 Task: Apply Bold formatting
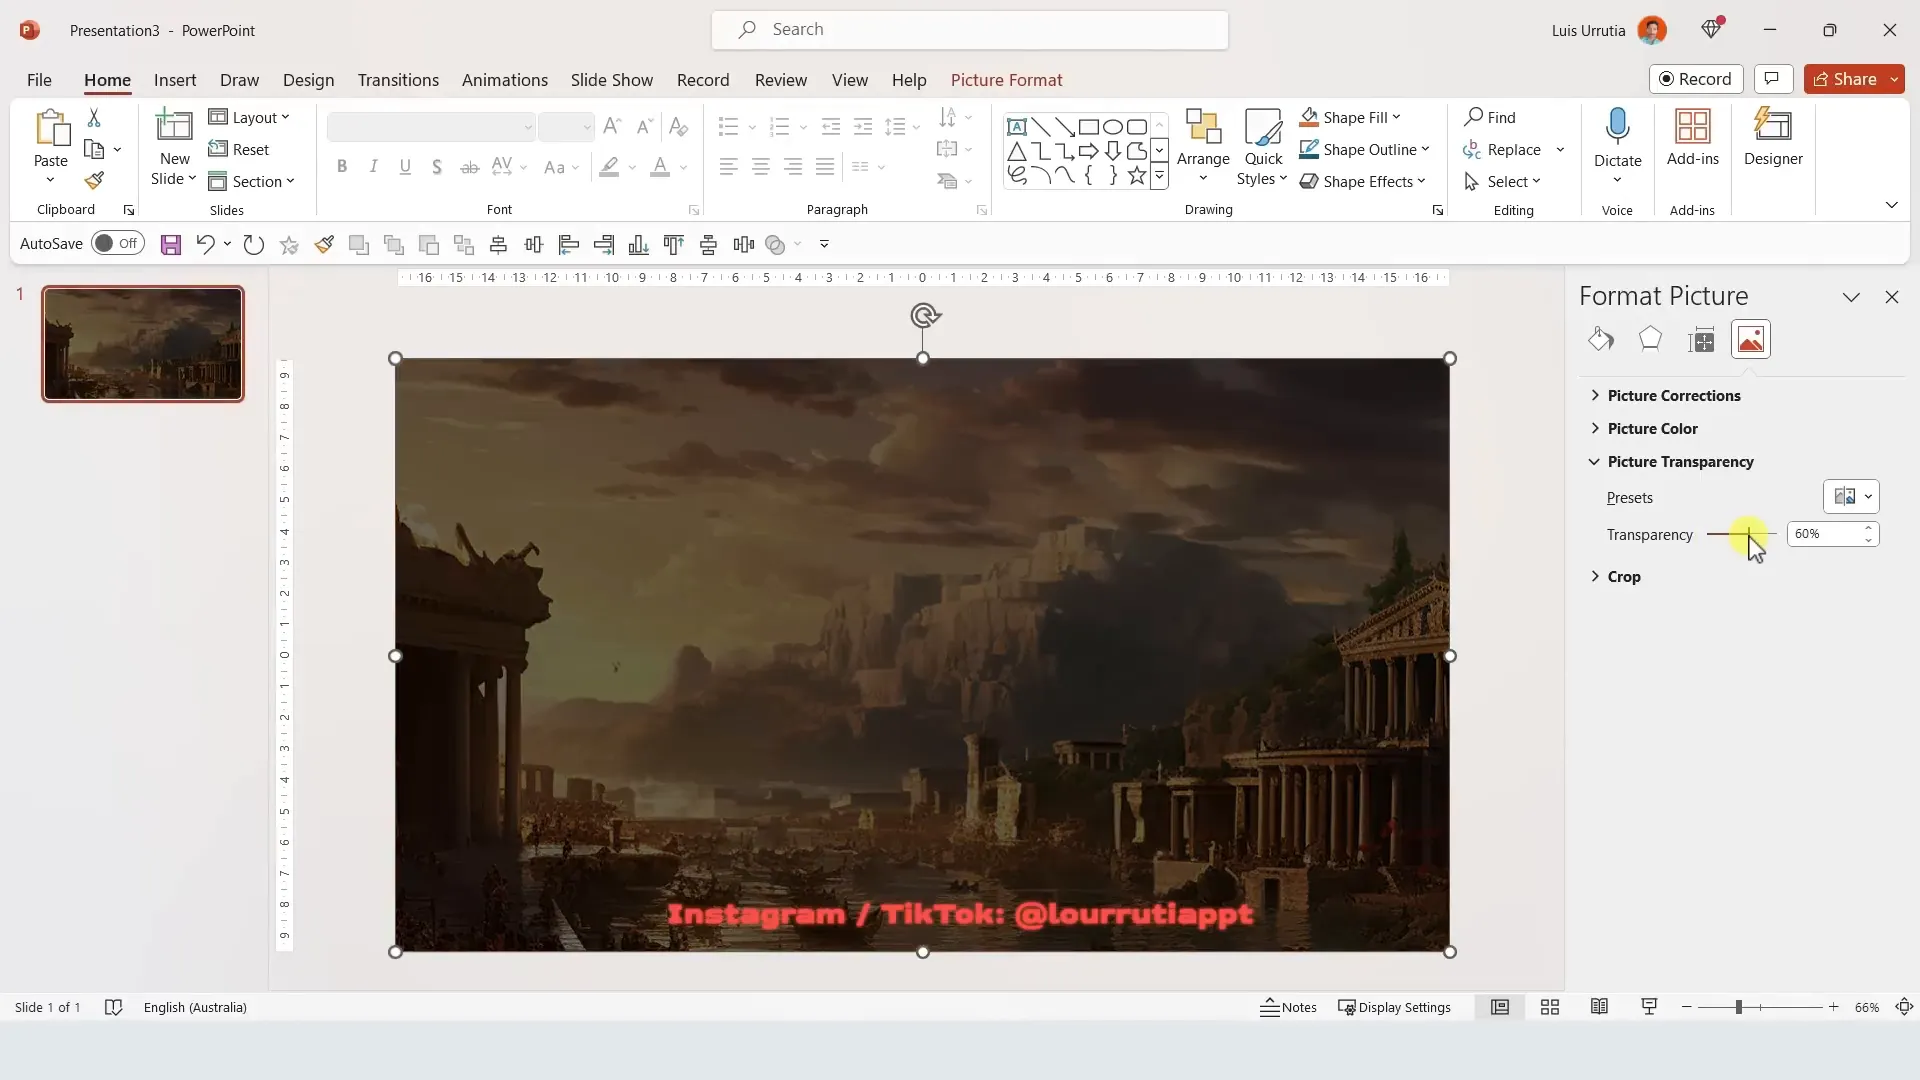coord(342,167)
